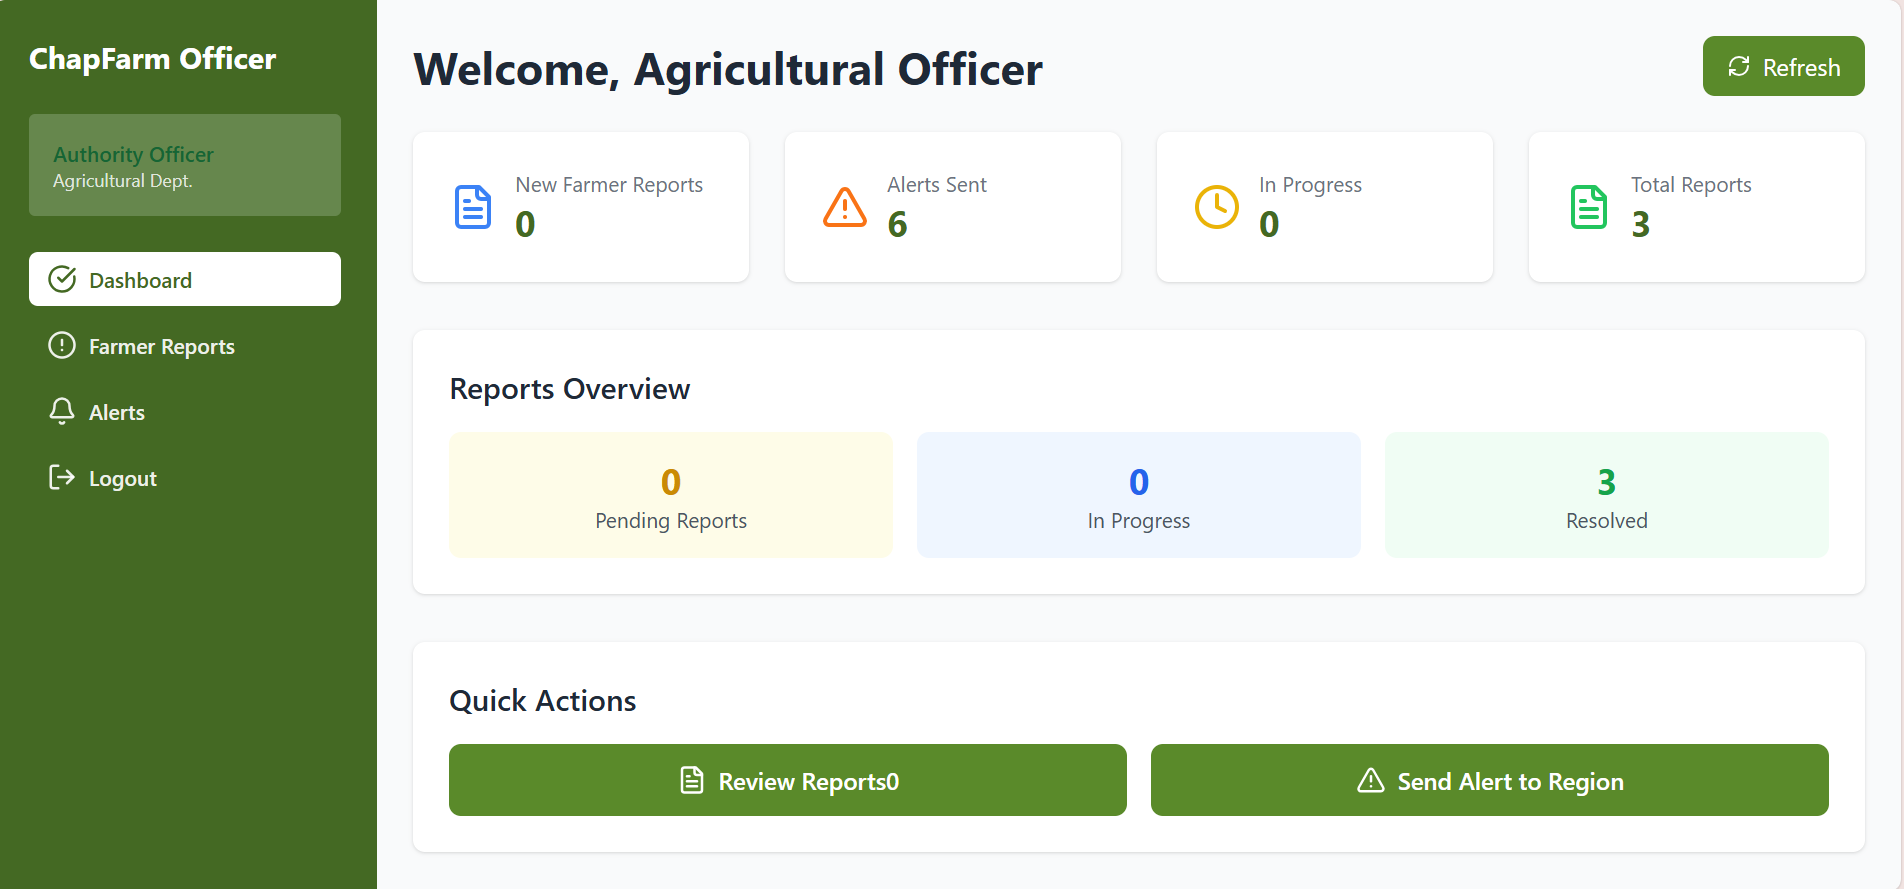Image resolution: width=1904 pixels, height=889 pixels.
Task: Click the Review Reports button
Action: click(787, 780)
